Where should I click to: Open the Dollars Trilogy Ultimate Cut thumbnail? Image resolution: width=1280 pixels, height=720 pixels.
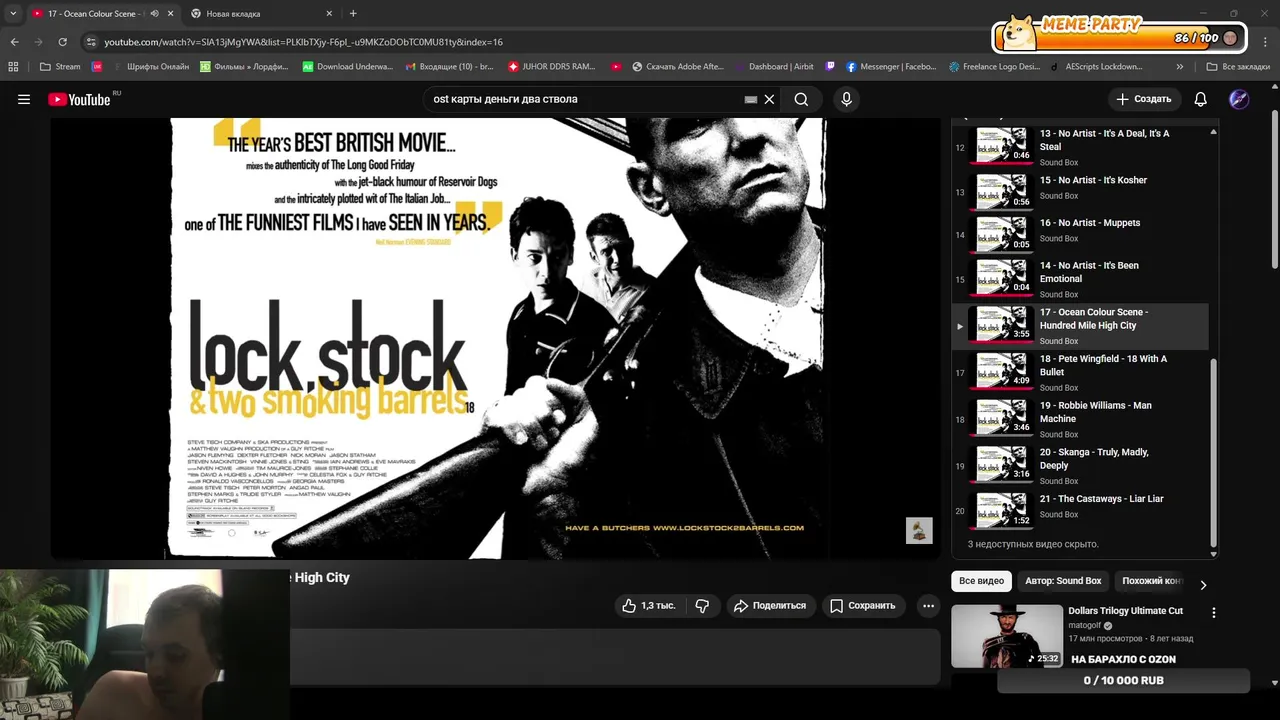click(x=1007, y=636)
